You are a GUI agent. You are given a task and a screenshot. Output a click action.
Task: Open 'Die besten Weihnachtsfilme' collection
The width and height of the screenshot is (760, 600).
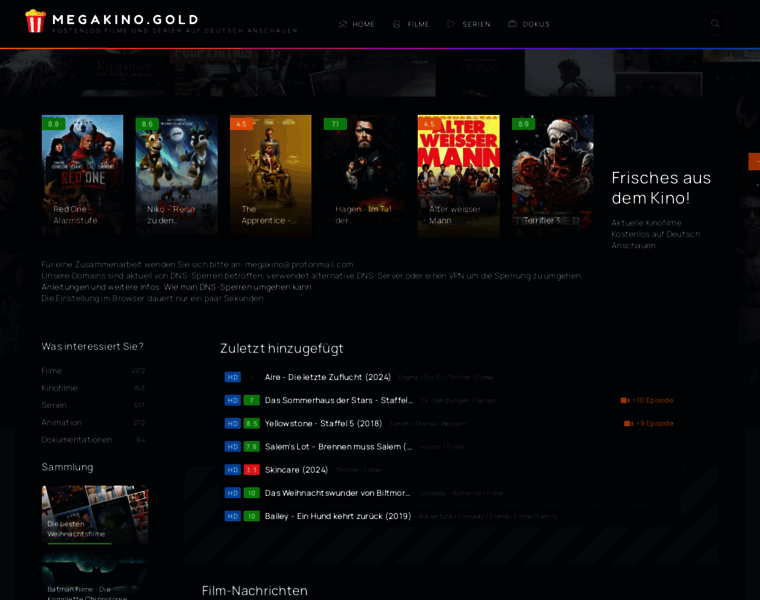coord(95,515)
